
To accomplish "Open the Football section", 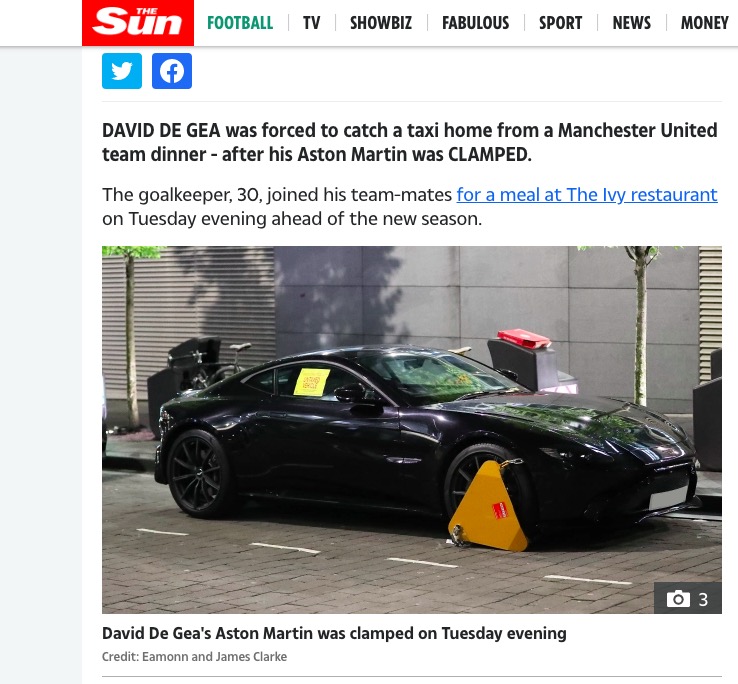I will coord(240,23).
